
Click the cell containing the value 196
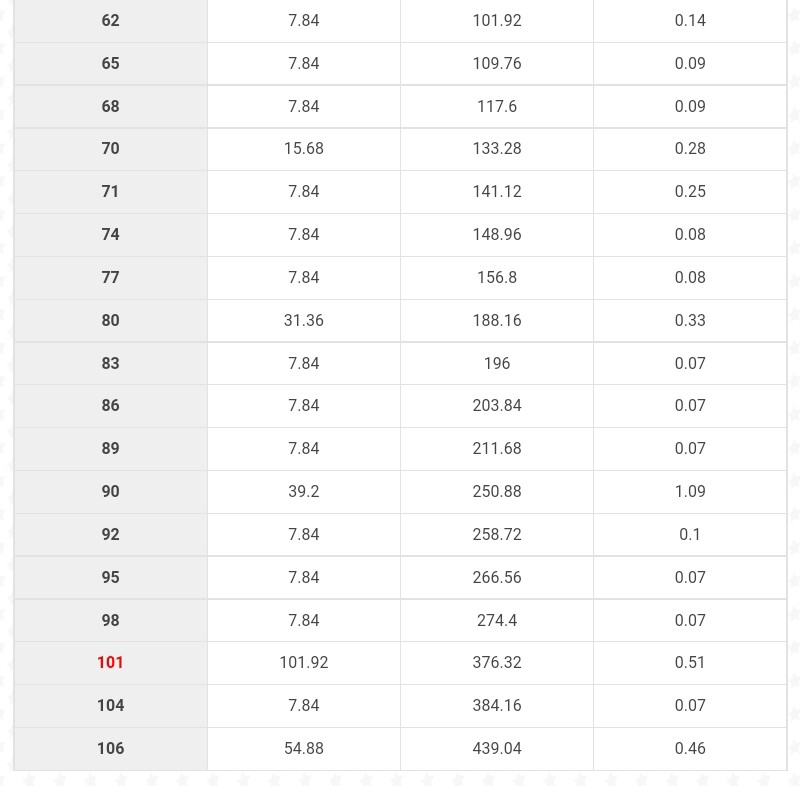(497, 363)
